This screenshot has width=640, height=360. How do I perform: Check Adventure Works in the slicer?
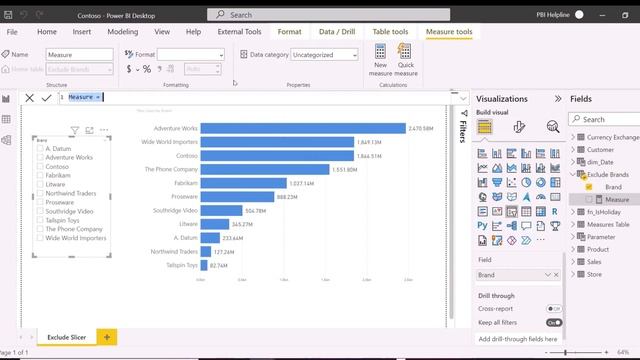tap(40, 157)
